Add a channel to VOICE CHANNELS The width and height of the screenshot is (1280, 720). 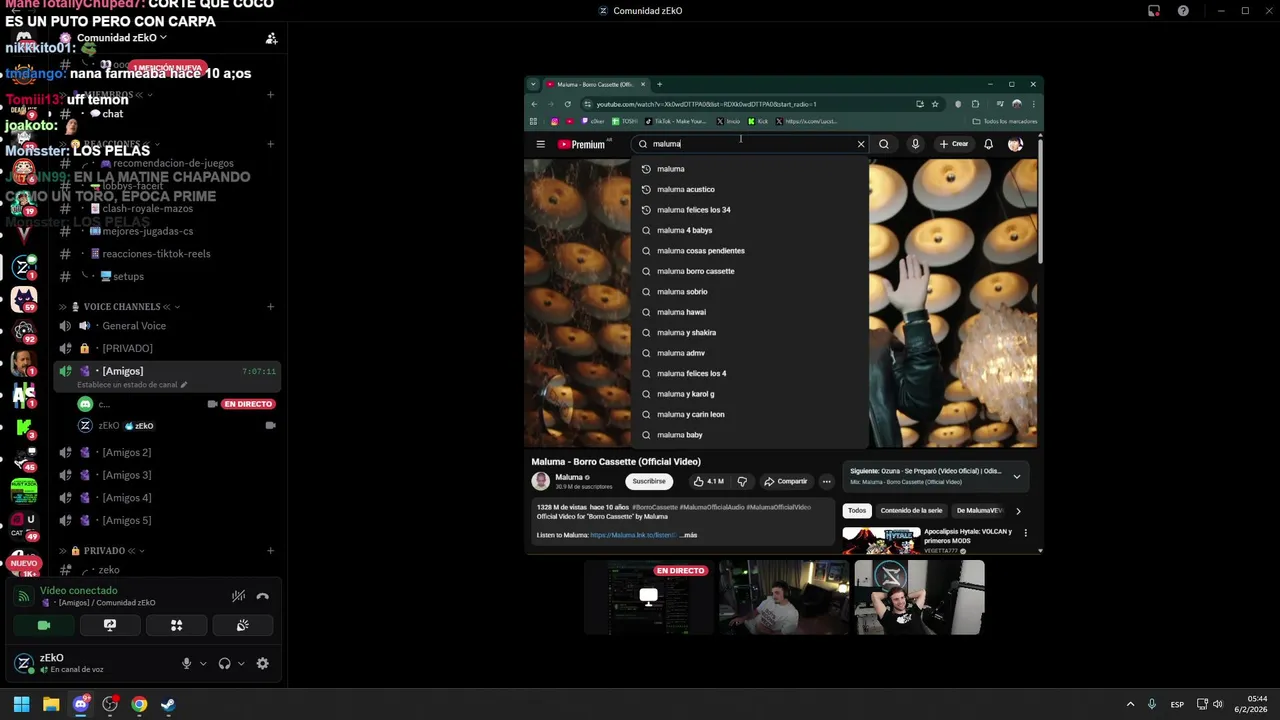tap(270, 307)
